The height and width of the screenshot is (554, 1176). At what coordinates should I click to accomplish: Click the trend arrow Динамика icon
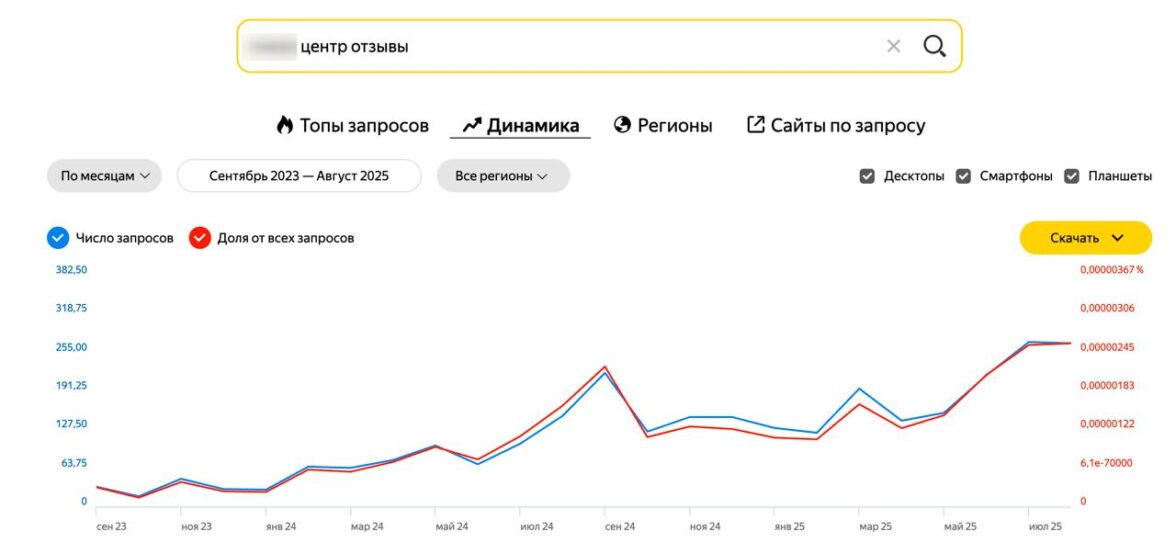click(x=472, y=126)
